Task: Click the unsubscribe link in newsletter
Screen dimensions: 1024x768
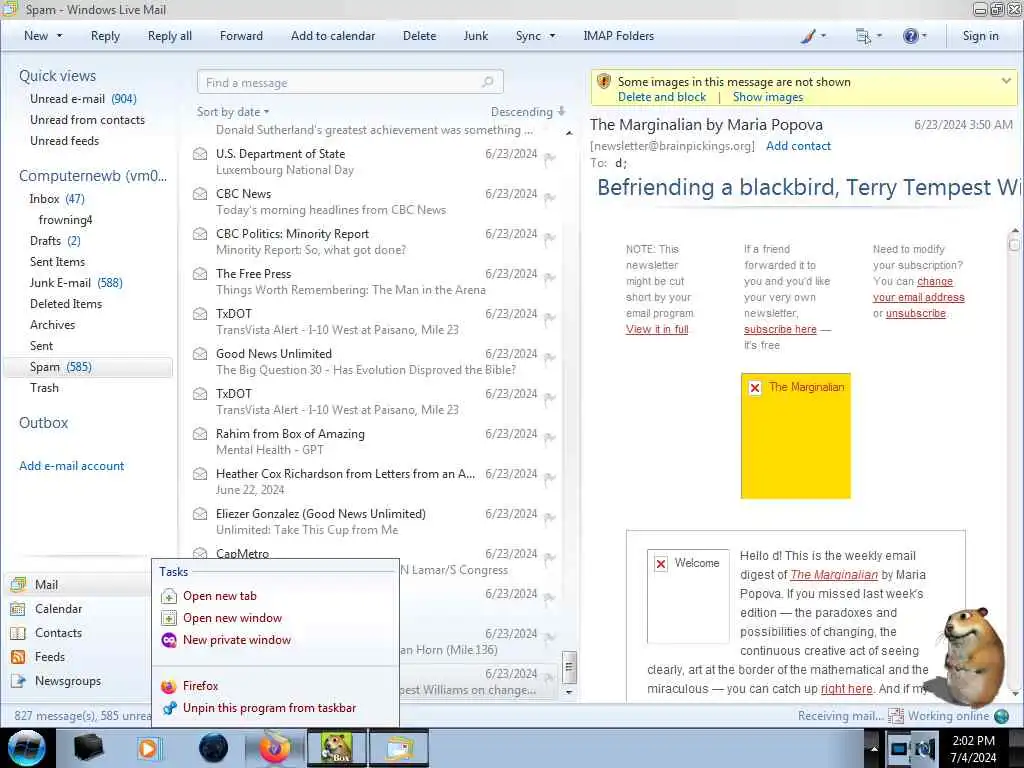Action: [916, 313]
